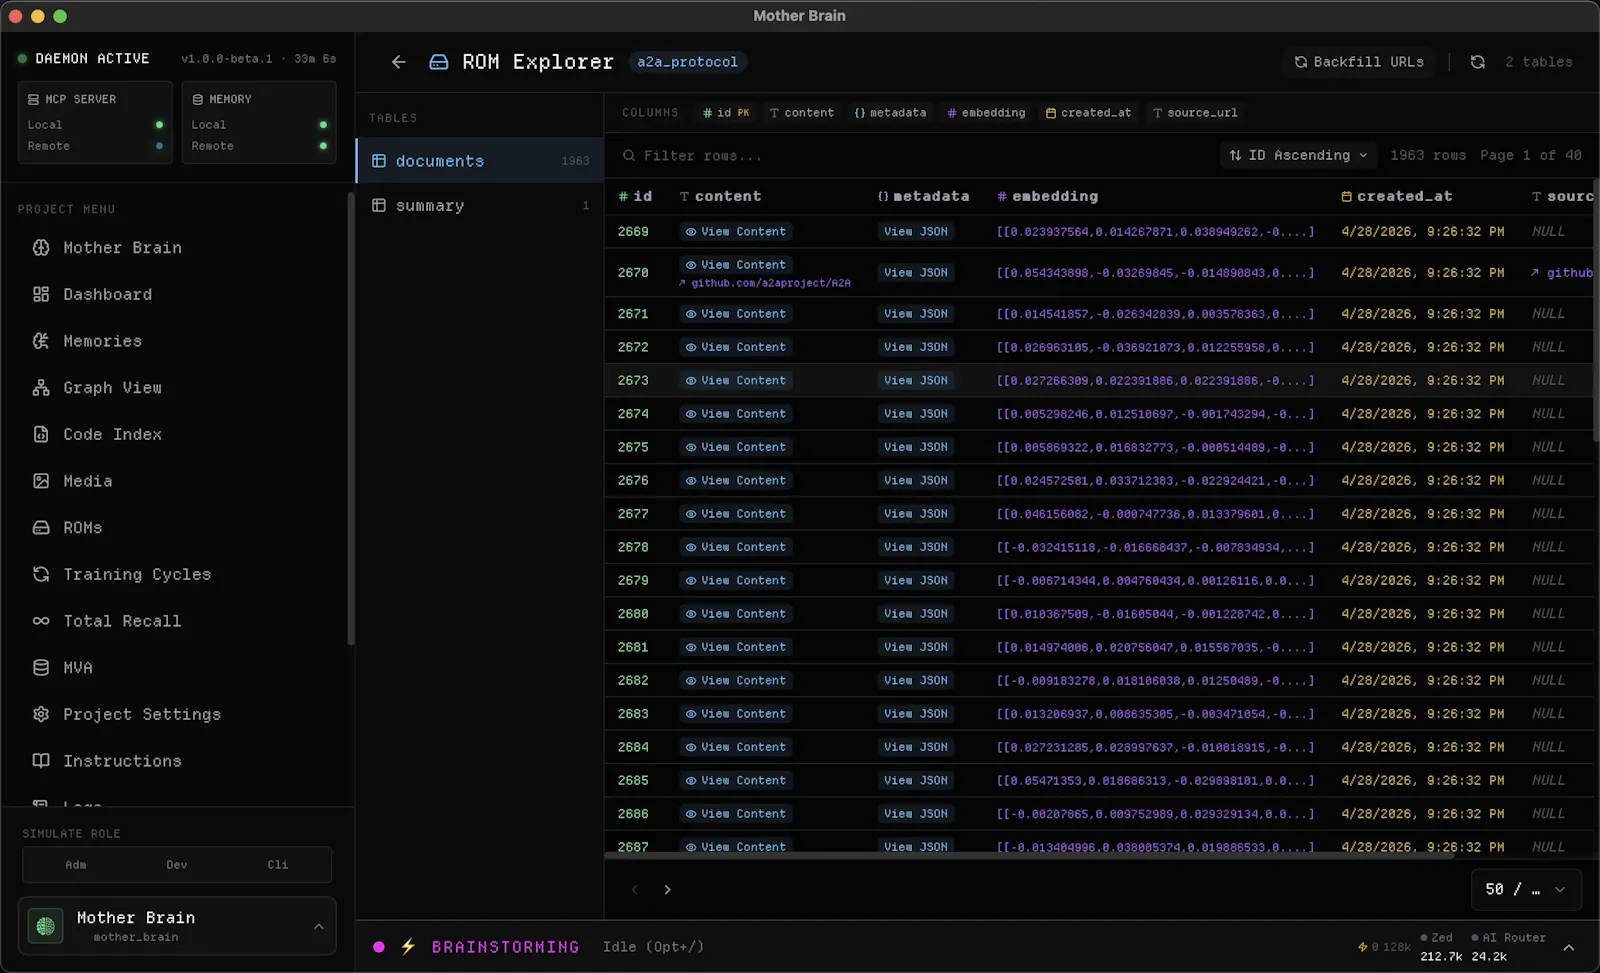The height and width of the screenshot is (973, 1600).
Task: Click the lightning bolt Brainstorming icon
Action: pyautogui.click(x=408, y=946)
